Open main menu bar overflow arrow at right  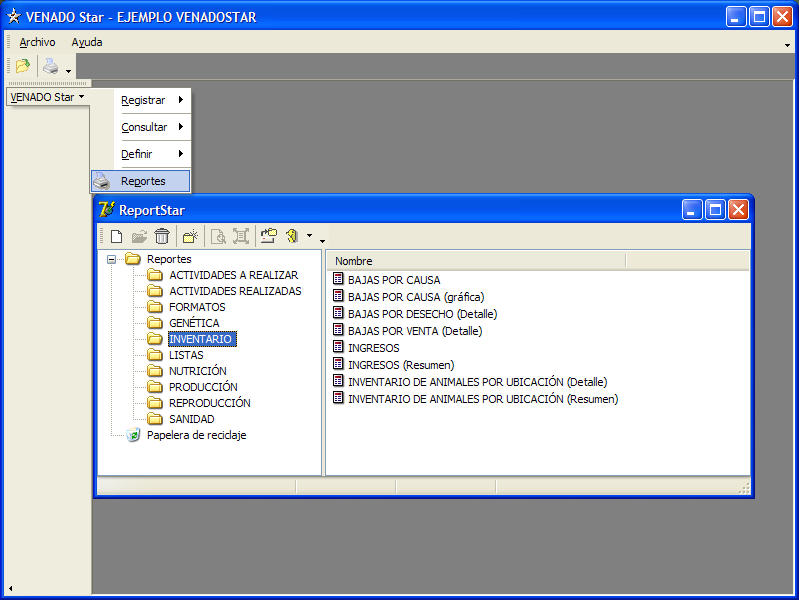pyautogui.click(x=787, y=45)
